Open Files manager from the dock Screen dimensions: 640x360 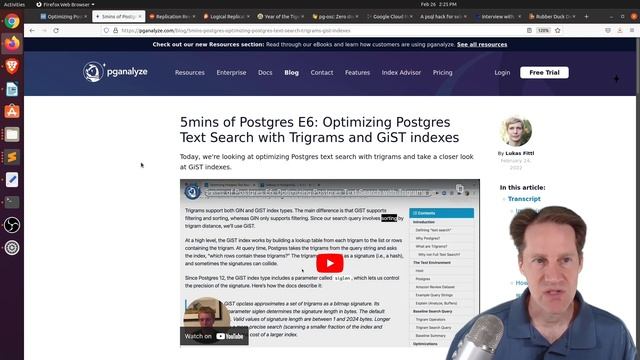[12, 134]
